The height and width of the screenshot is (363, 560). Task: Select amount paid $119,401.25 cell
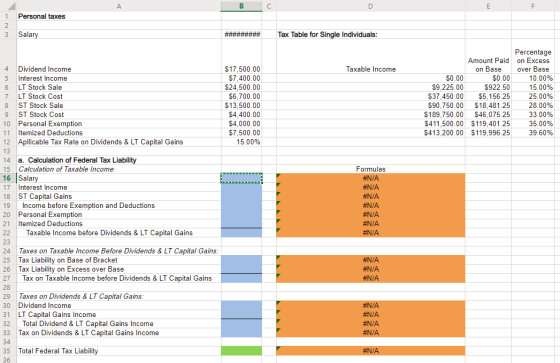(488, 124)
